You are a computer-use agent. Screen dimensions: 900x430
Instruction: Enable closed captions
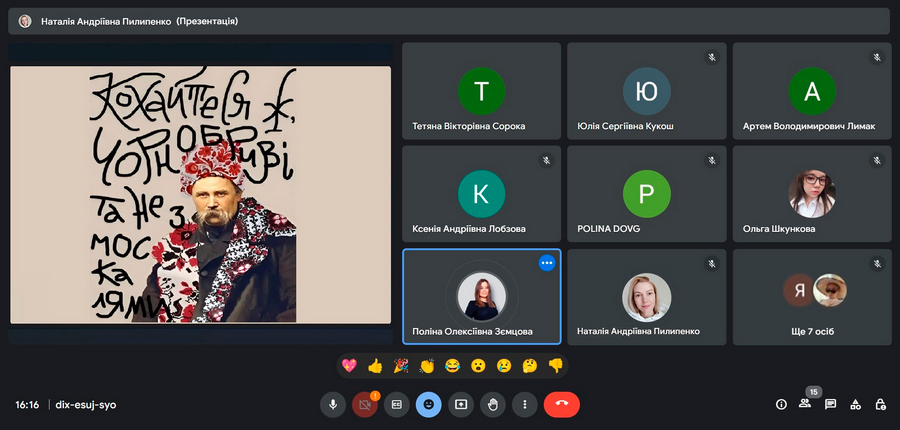(x=397, y=404)
